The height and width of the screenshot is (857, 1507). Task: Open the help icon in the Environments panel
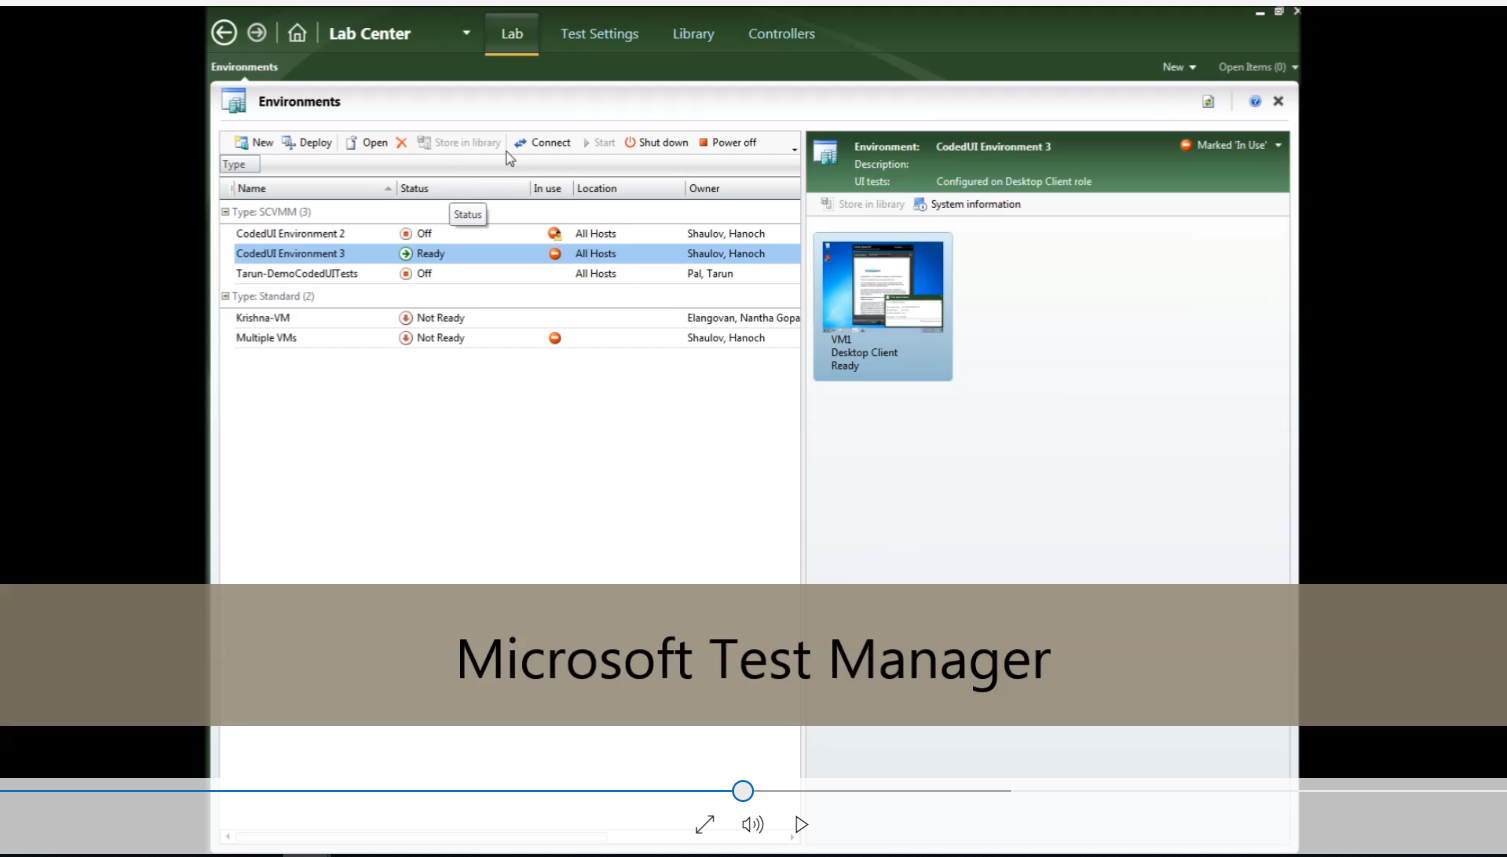pyautogui.click(x=1255, y=101)
